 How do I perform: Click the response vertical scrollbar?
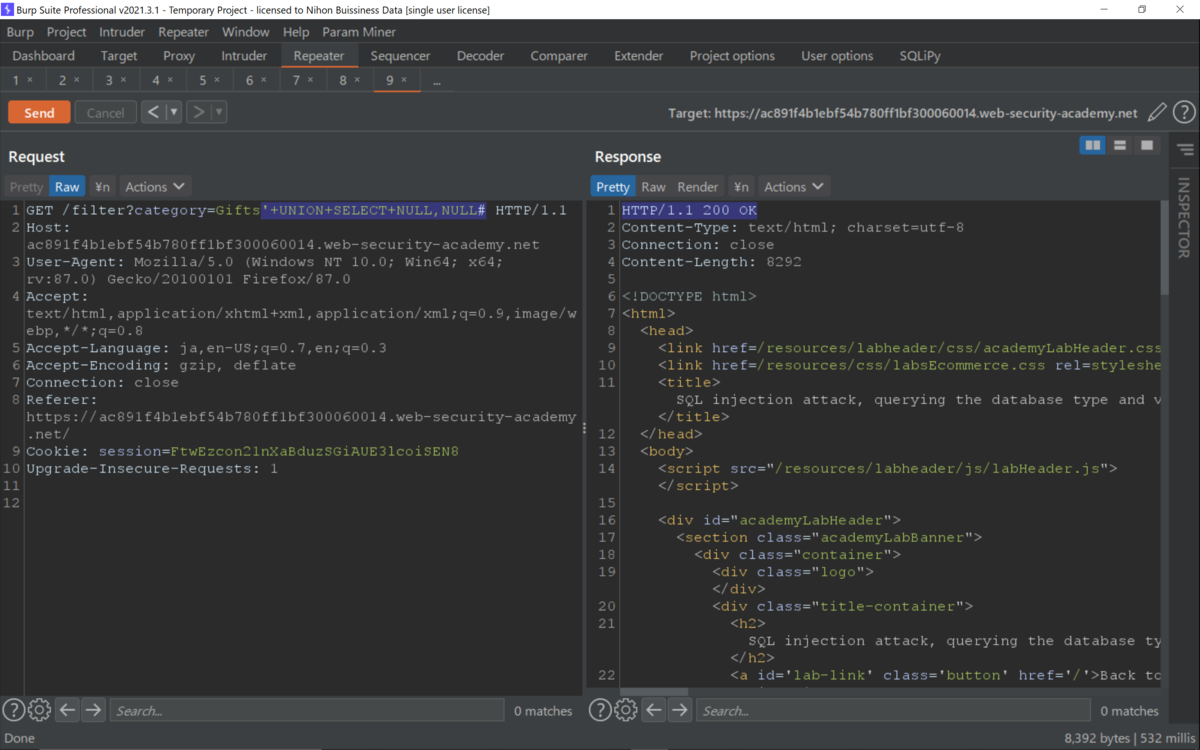tap(1163, 248)
